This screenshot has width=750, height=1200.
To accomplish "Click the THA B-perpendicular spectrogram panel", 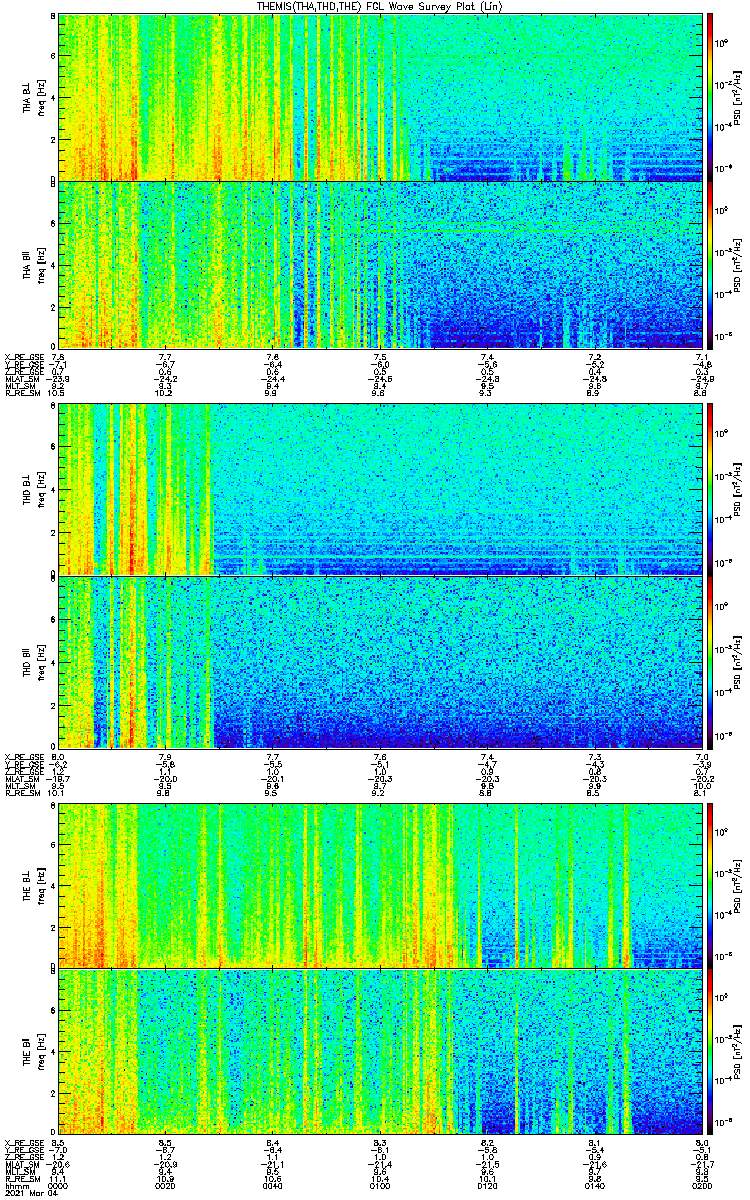I will point(380,96).
